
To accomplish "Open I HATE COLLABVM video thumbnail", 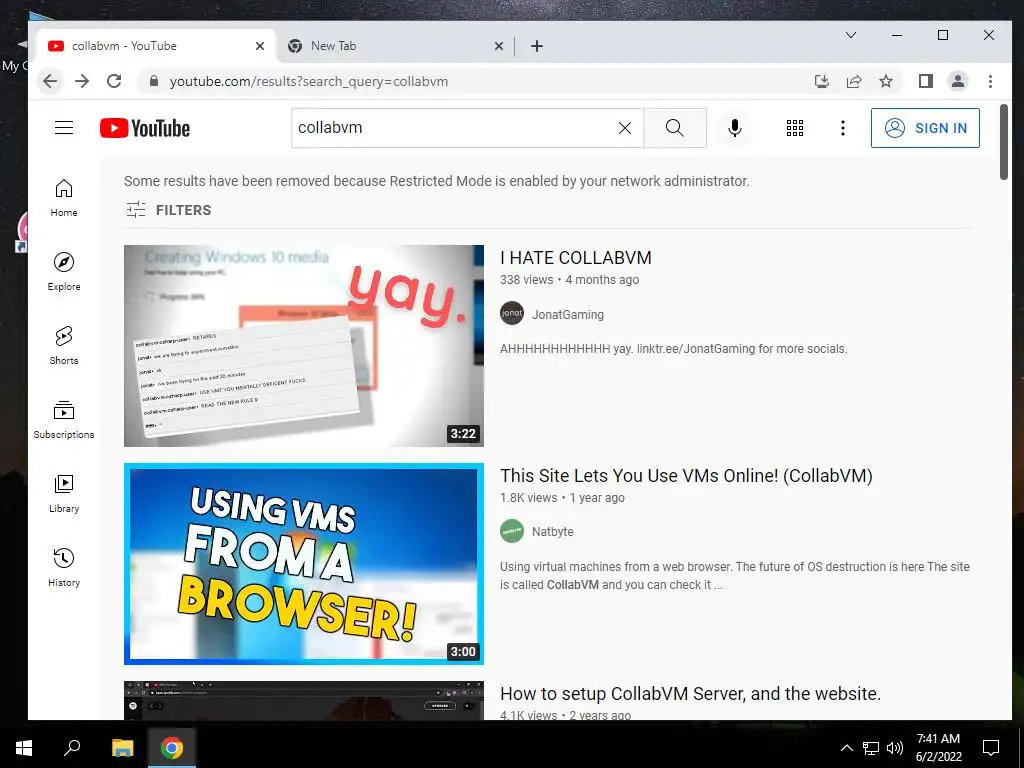I will click(304, 346).
